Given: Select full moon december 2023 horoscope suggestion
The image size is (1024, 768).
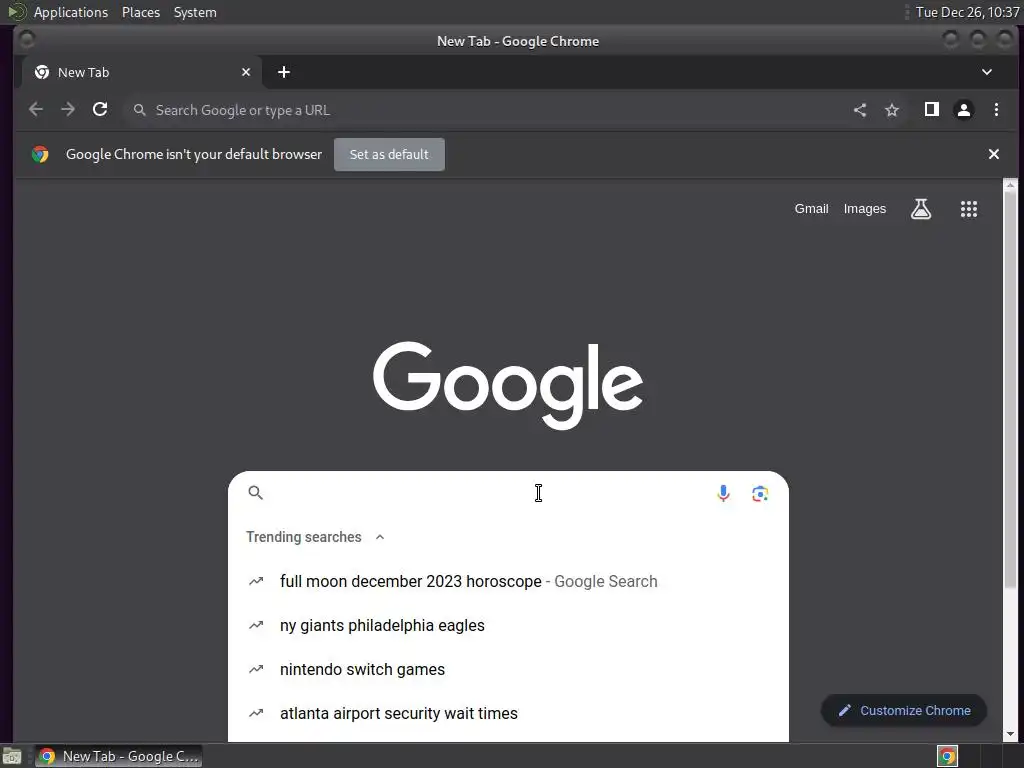Looking at the screenshot, I should point(508,581).
